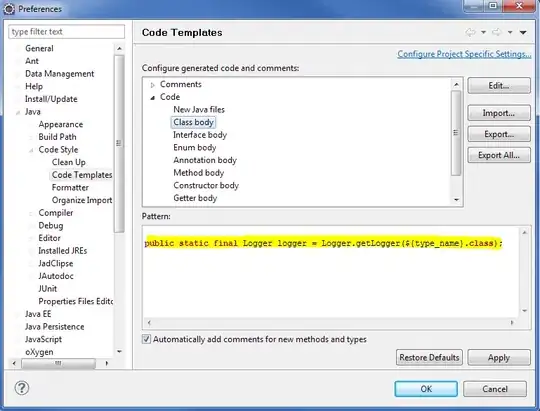
Task: Select Code Templates tree item
Action: pyautogui.click(x=82, y=175)
